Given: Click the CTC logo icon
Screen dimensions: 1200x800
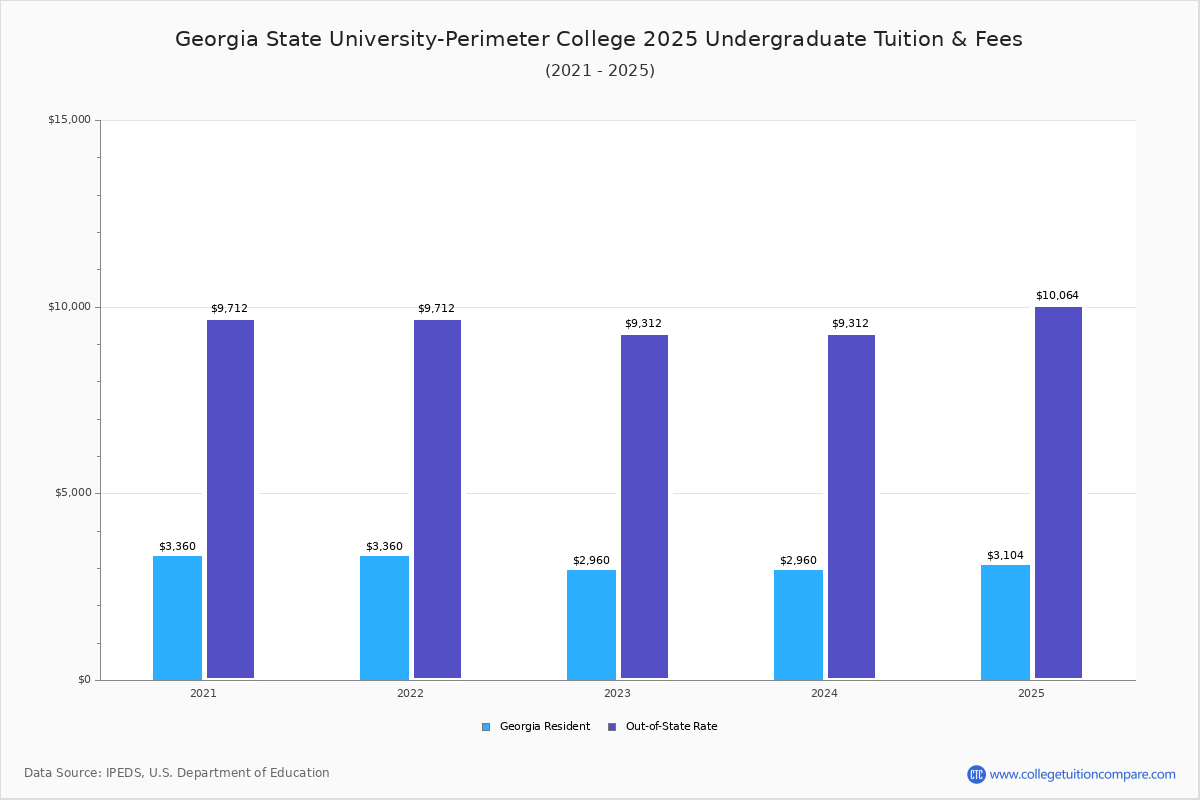Looking at the screenshot, I should [976, 774].
